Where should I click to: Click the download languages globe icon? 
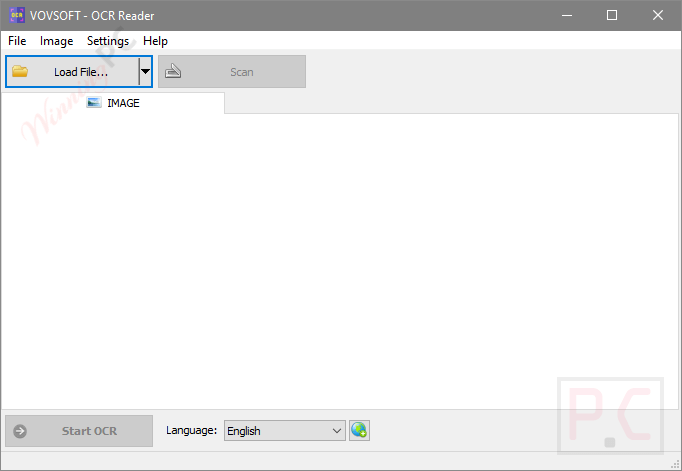[359, 431]
